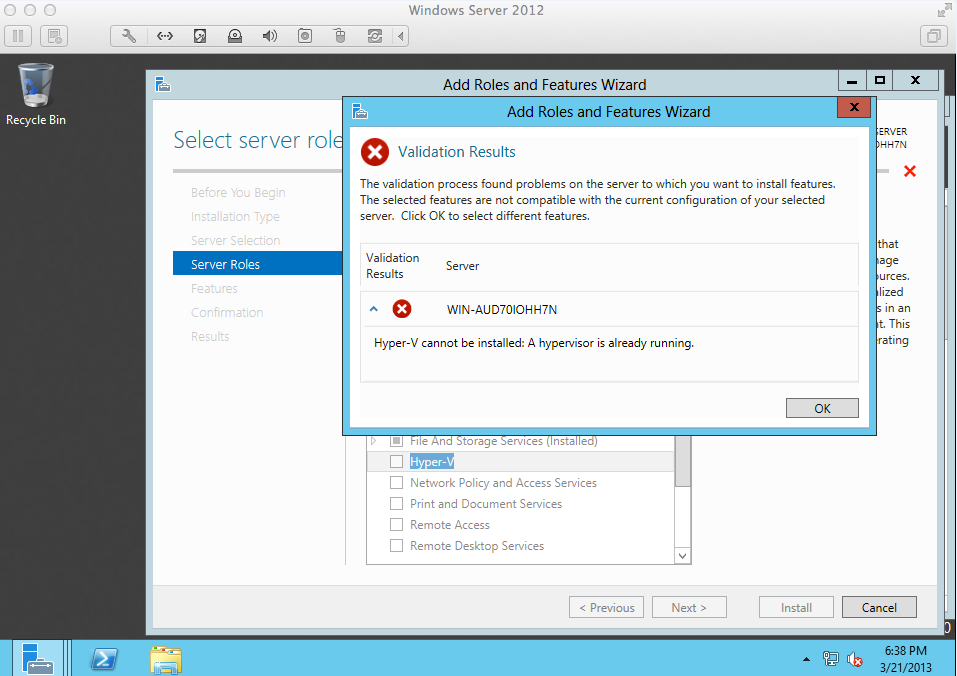Go to Results step
The image size is (957, 676).
[x=210, y=337]
